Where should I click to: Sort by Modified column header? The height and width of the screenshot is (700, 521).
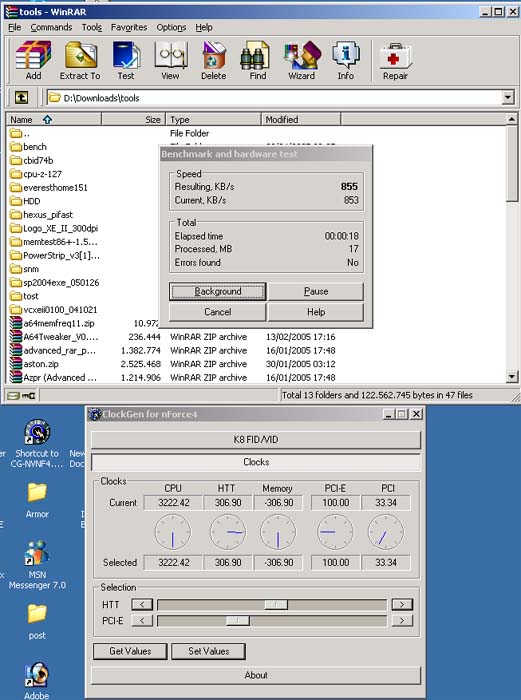[301, 120]
